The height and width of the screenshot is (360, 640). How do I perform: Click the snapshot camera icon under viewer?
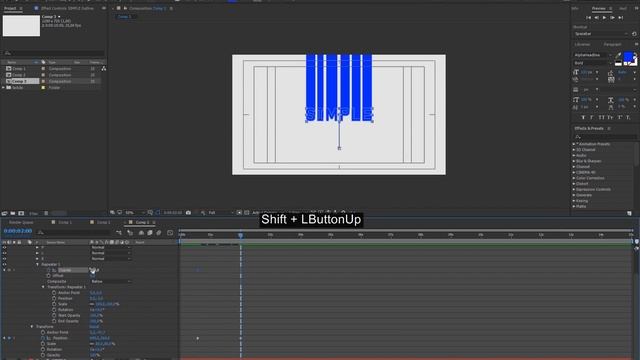[188, 213]
